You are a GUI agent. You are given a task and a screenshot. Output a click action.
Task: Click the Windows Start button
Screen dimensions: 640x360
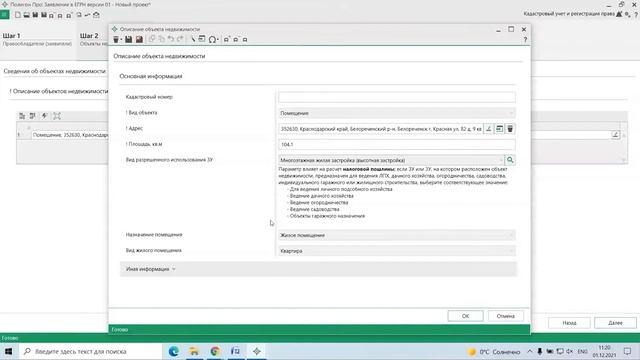(x=9, y=351)
